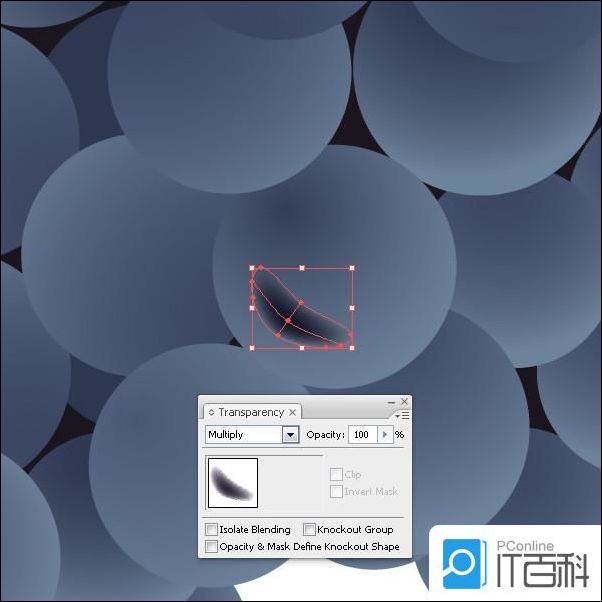Switch to the Transparency tab
602x602 pixels.
click(251, 412)
